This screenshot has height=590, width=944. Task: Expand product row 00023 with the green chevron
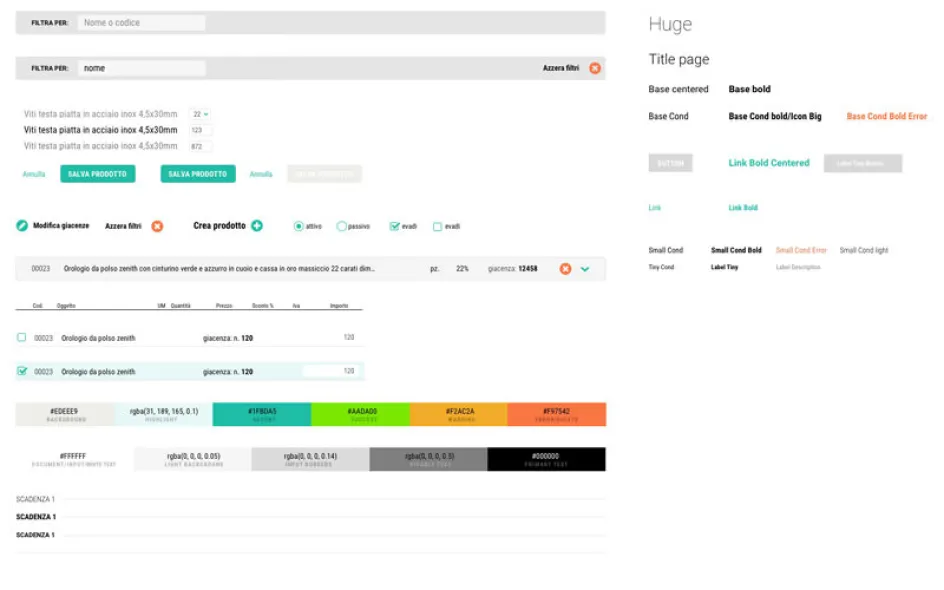(585, 269)
